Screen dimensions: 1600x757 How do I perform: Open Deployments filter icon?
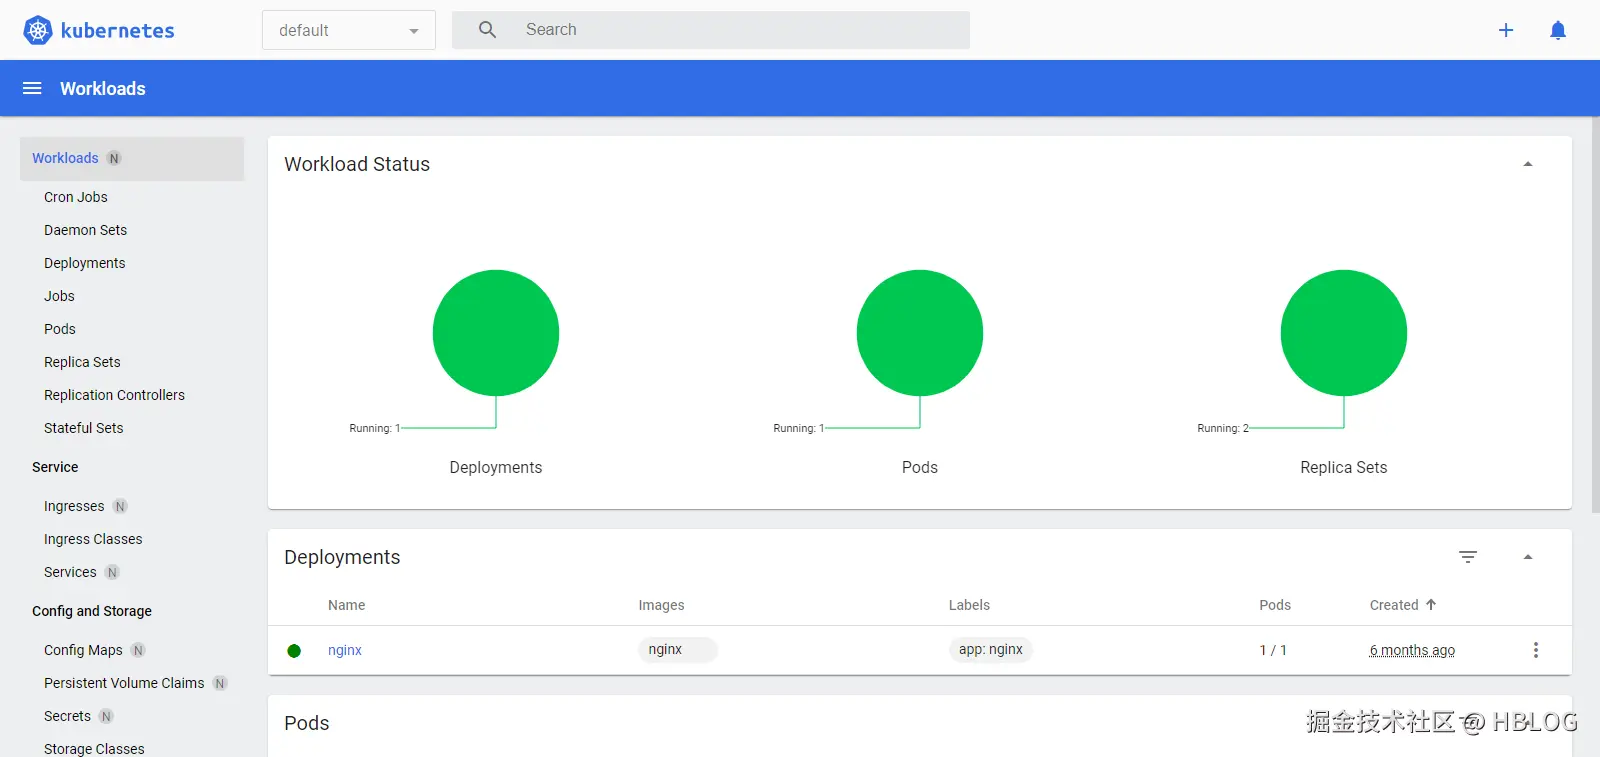pyautogui.click(x=1468, y=557)
